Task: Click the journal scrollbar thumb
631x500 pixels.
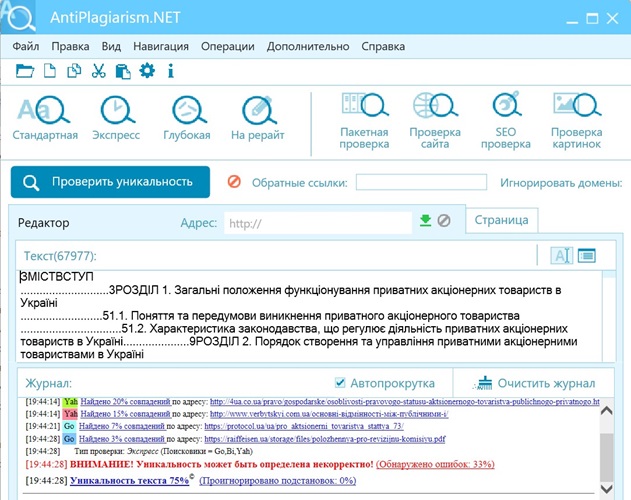Action: [x=606, y=457]
